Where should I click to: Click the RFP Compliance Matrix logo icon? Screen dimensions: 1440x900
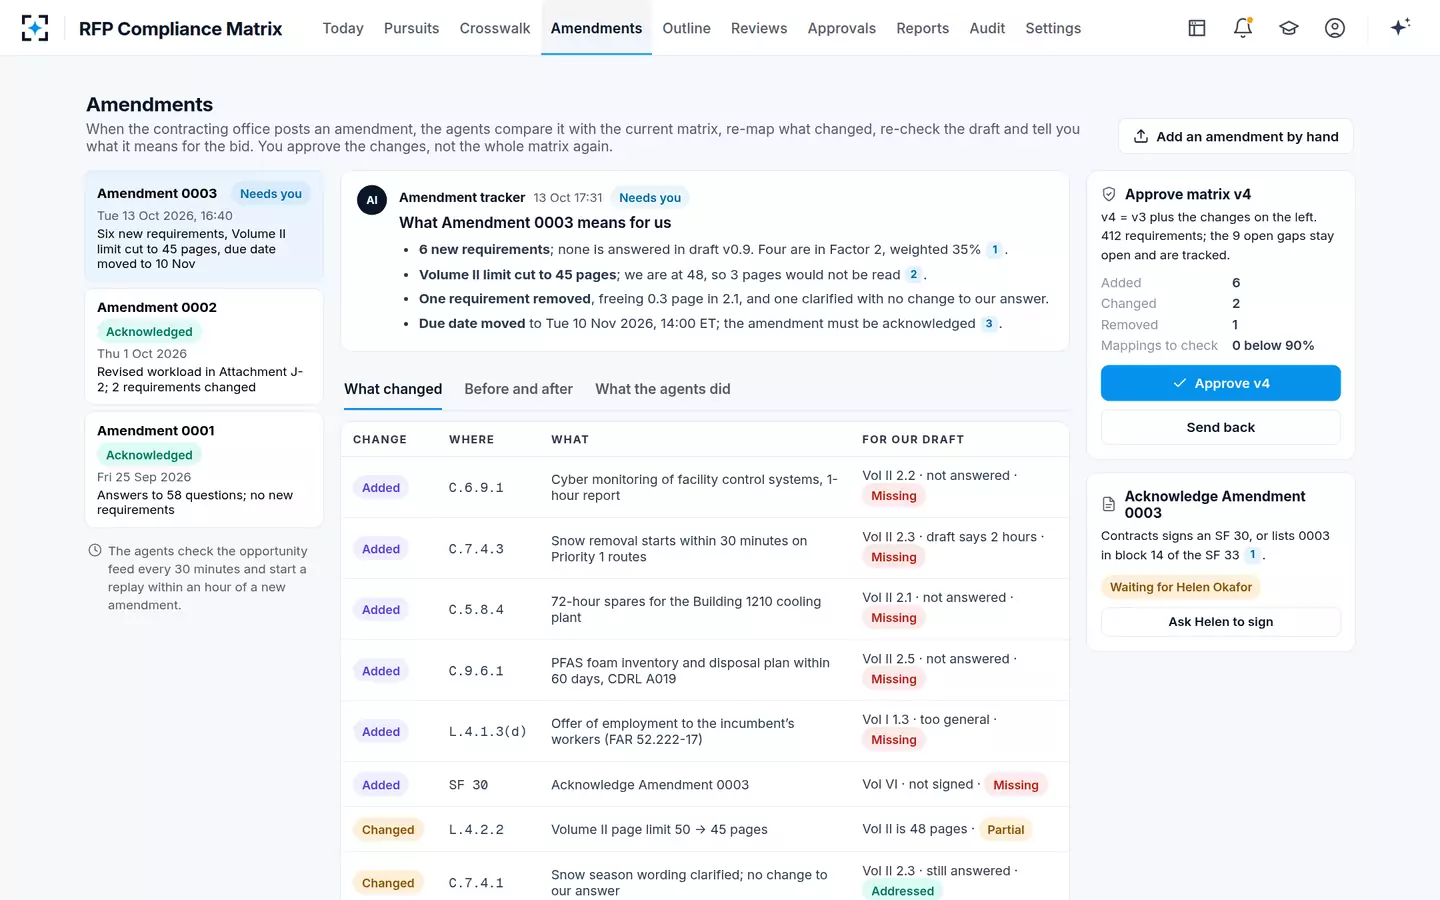point(35,28)
